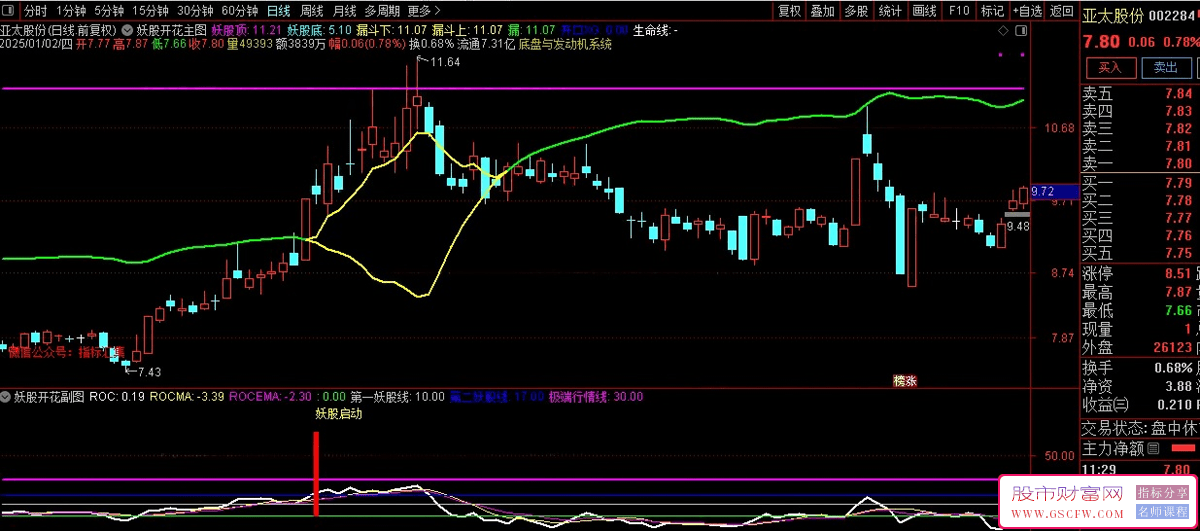Select the 1分钟 period
The height and width of the screenshot is (531, 1200).
coord(71,11)
